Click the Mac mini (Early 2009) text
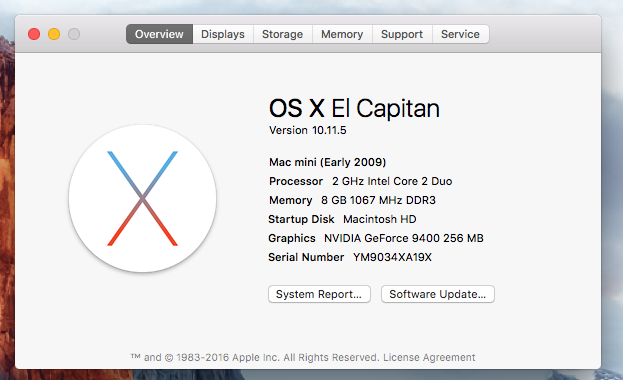Image resolution: width=623 pixels, height=380 pixels. (x=327, y=162)
